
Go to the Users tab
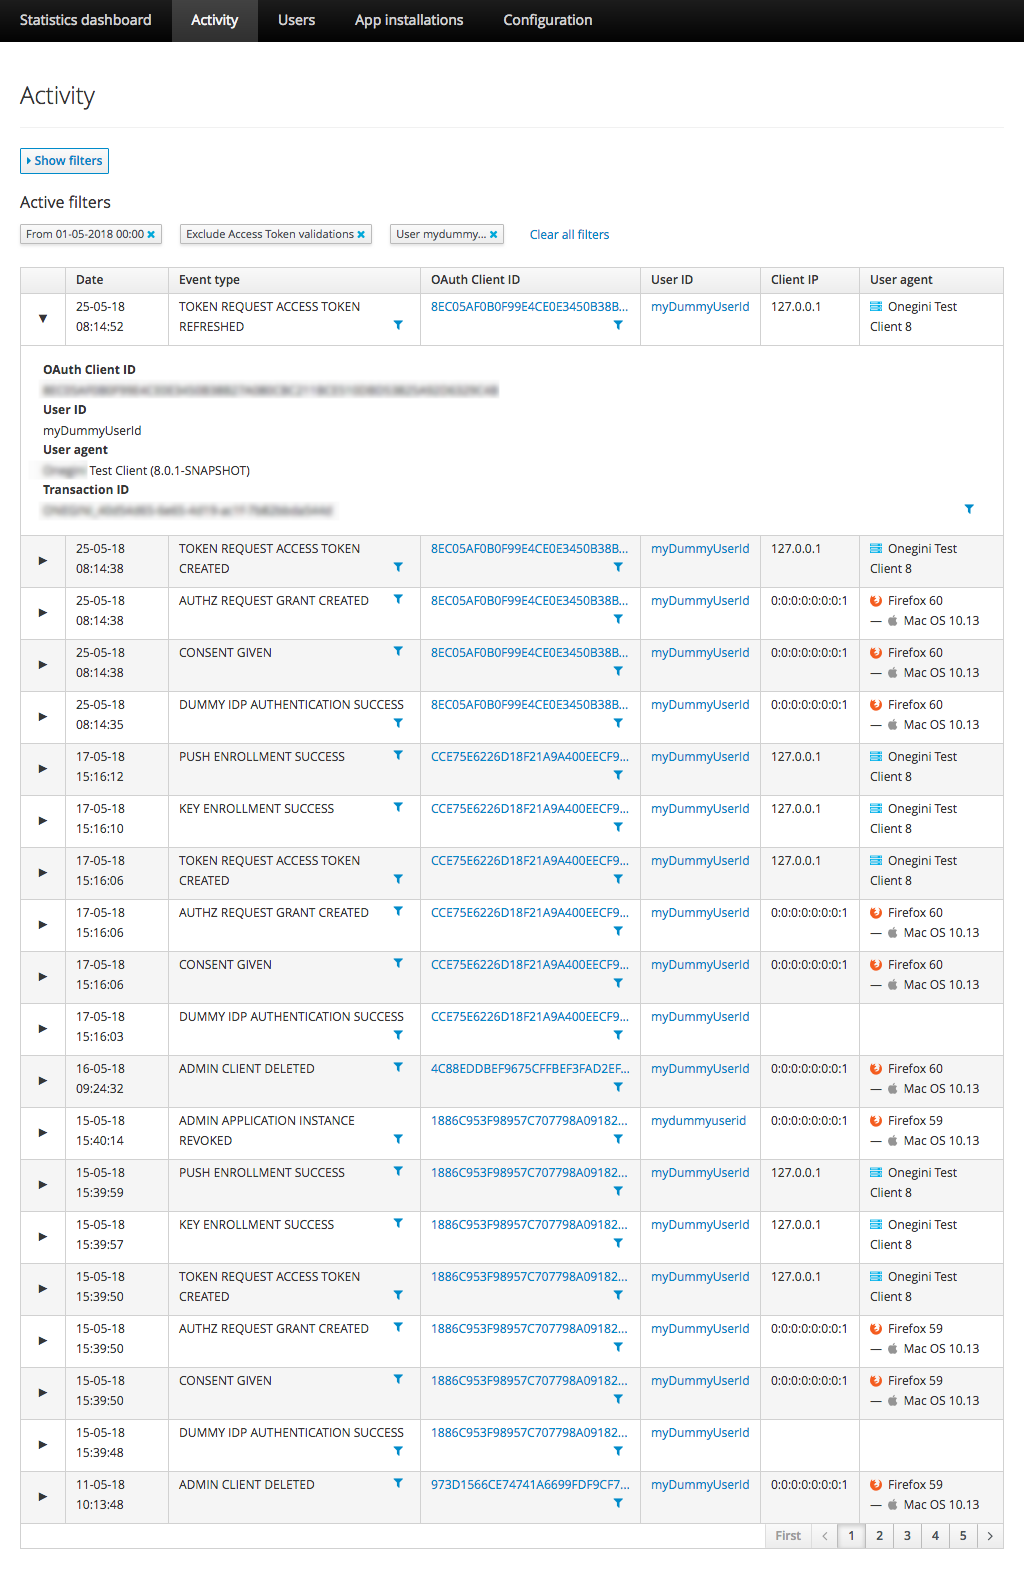(296, 20)
